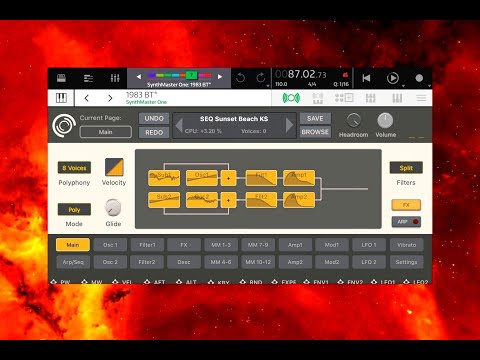The width and height of the screenshot is (480, 360).
Task: Start playback with the play button
Action: point(393,78)
